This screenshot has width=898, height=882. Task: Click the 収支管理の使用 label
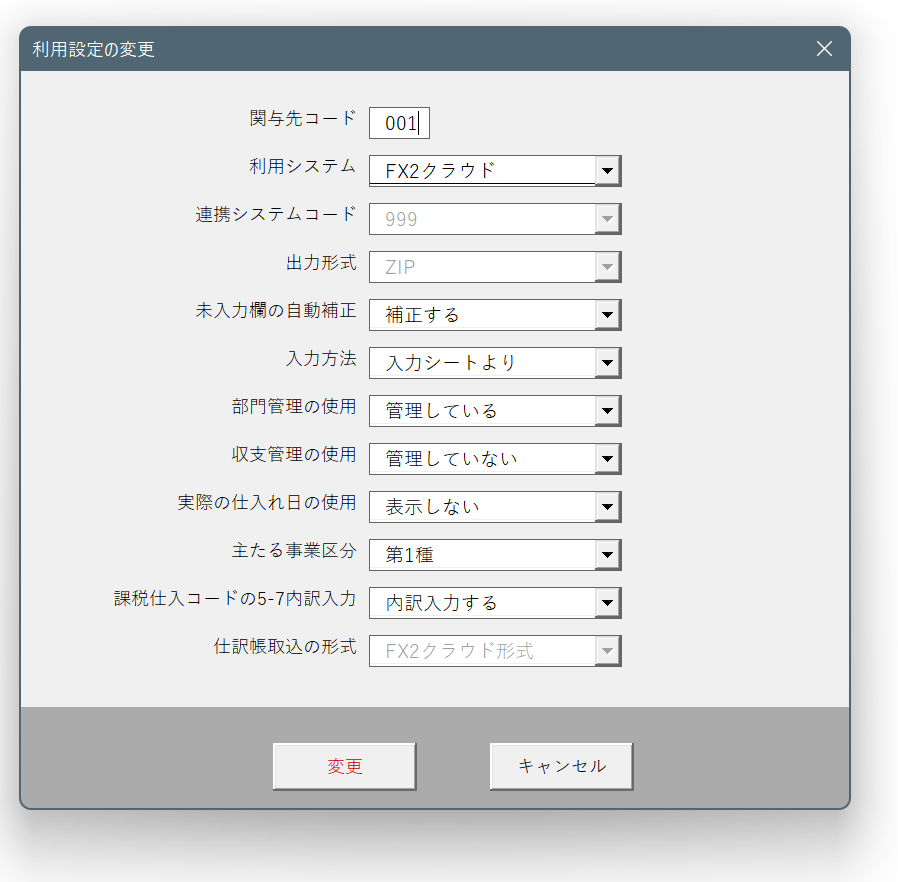click(x=294, y=455)
